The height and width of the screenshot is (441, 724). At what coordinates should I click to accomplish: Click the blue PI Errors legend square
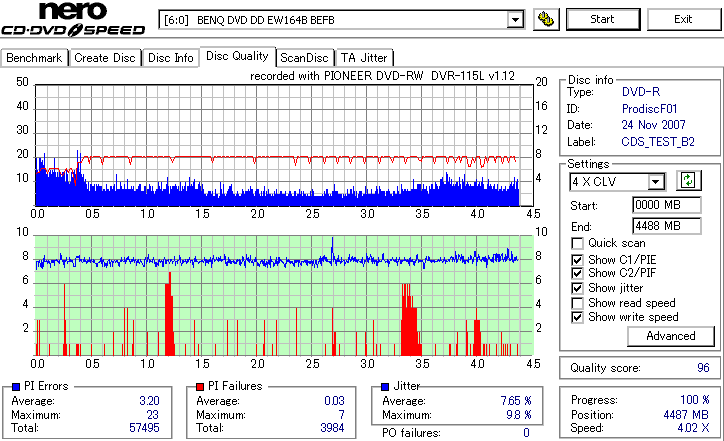tap(16, 387)
